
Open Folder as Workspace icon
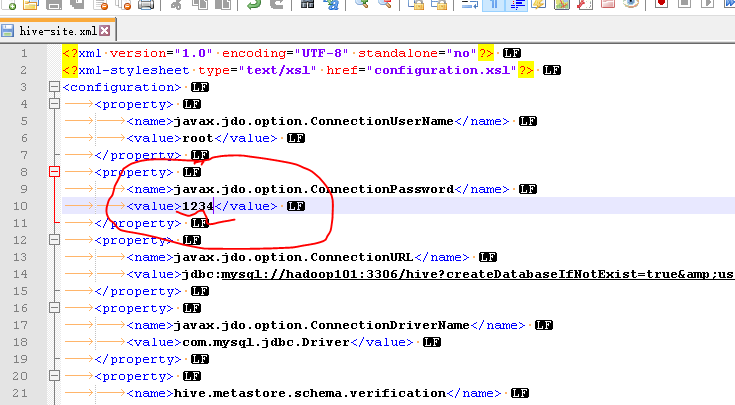tap(608, 4)
